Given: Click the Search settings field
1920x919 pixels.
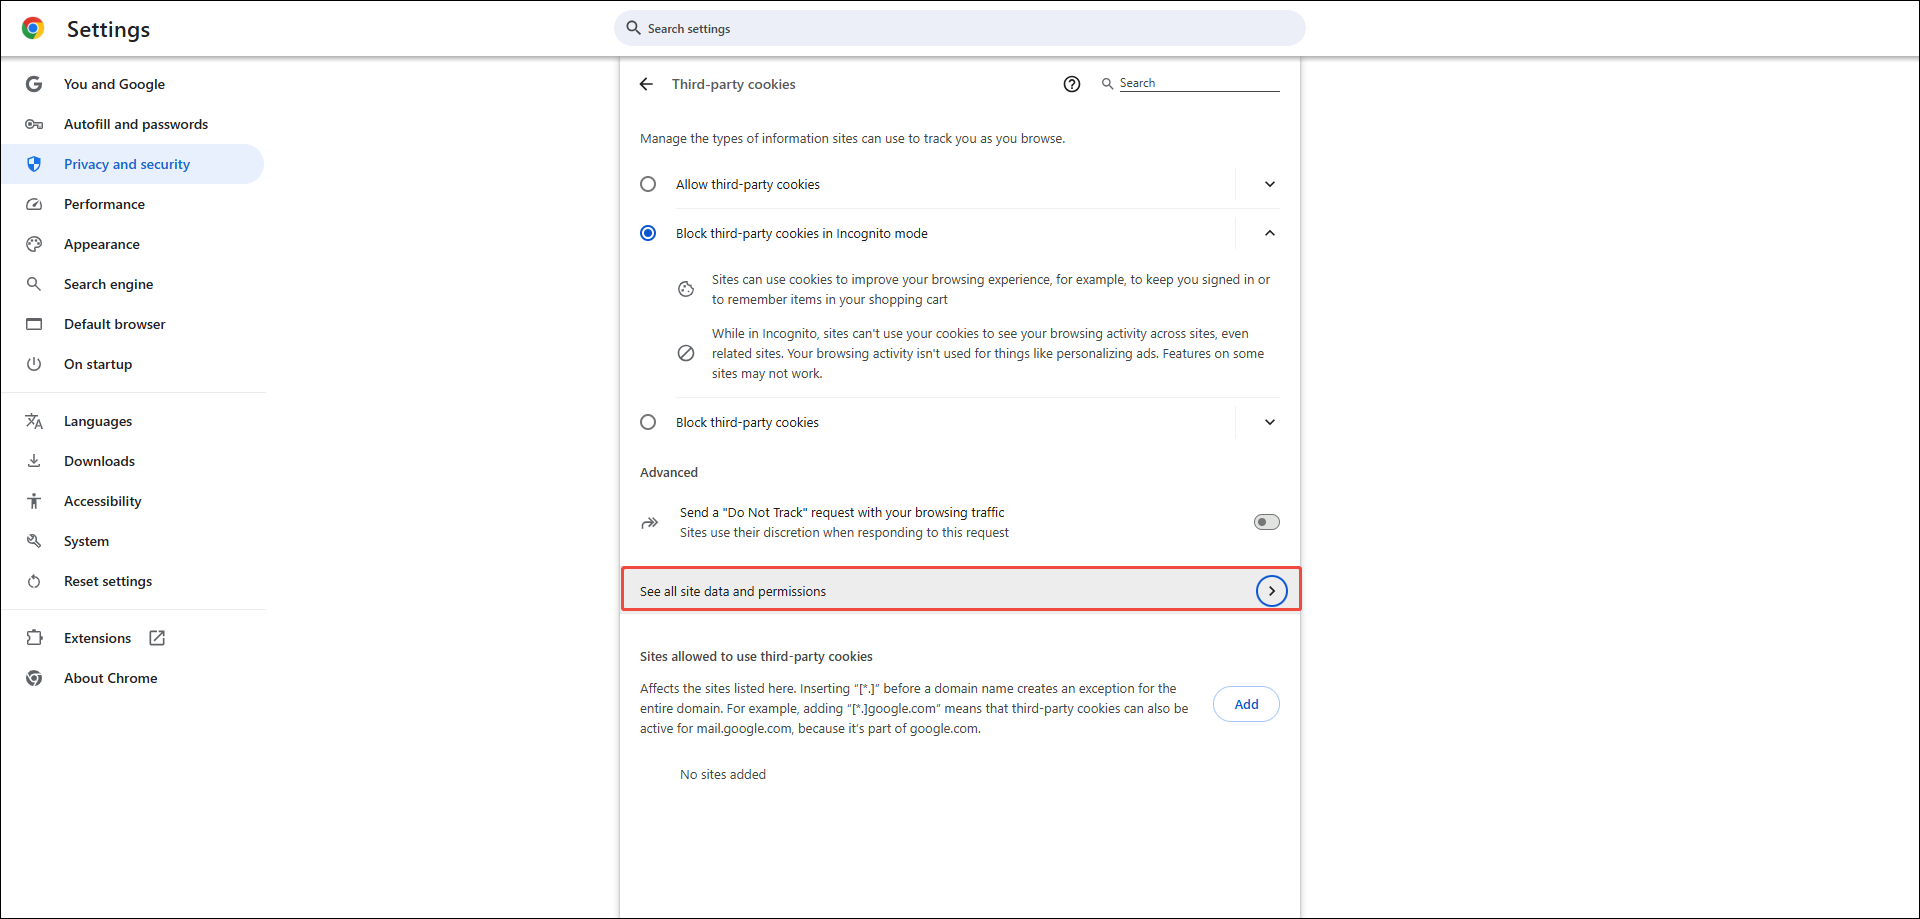Looking at the screenshot, I should click(x=960, y=28).
